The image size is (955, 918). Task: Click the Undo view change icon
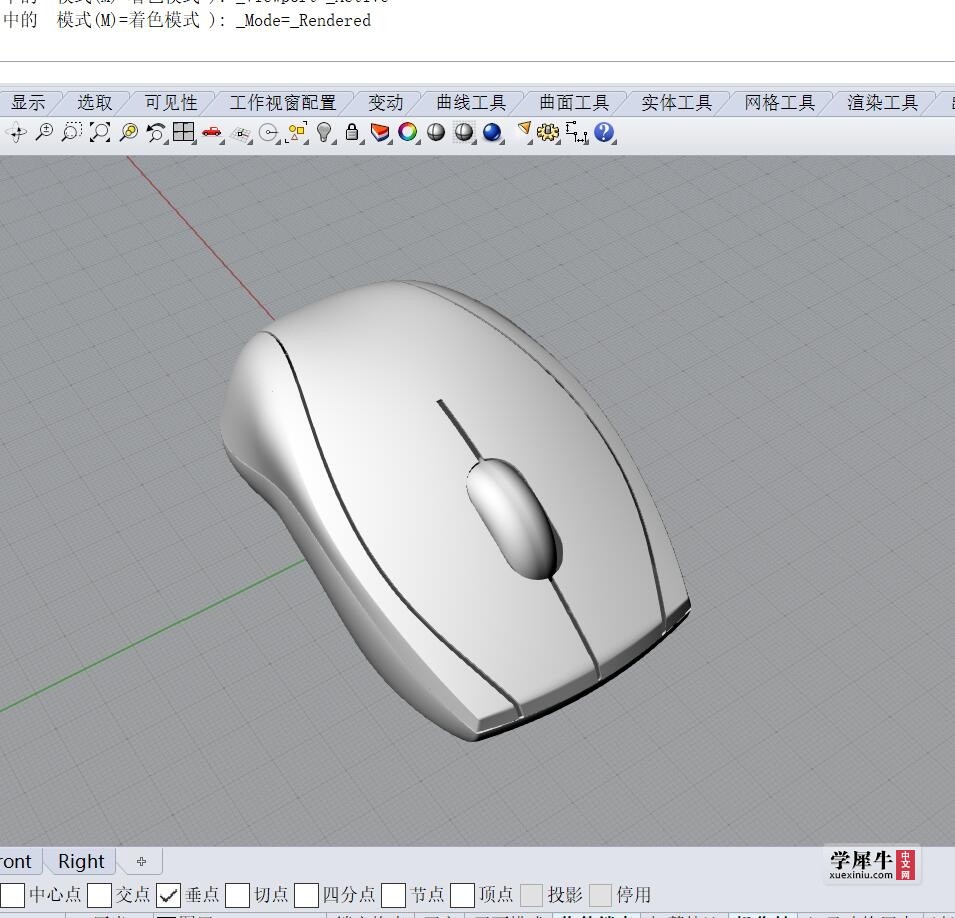[x=156, y=132]
